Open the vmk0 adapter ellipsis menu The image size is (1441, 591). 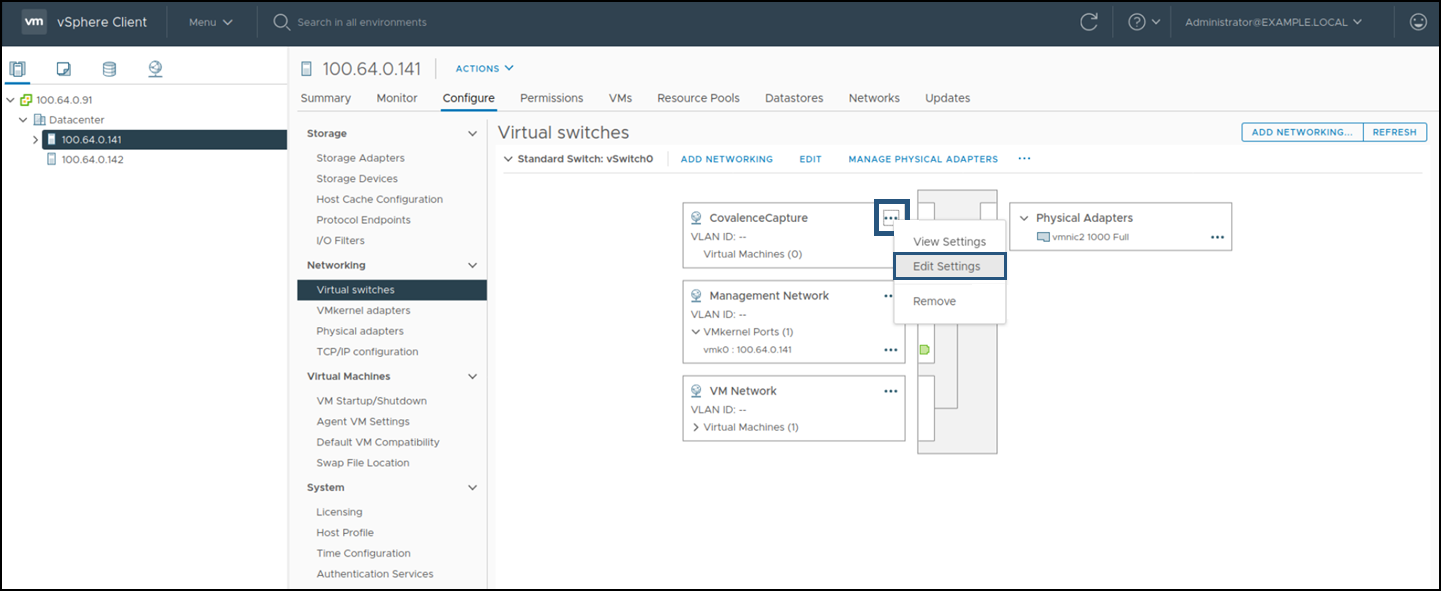(891, 350)
